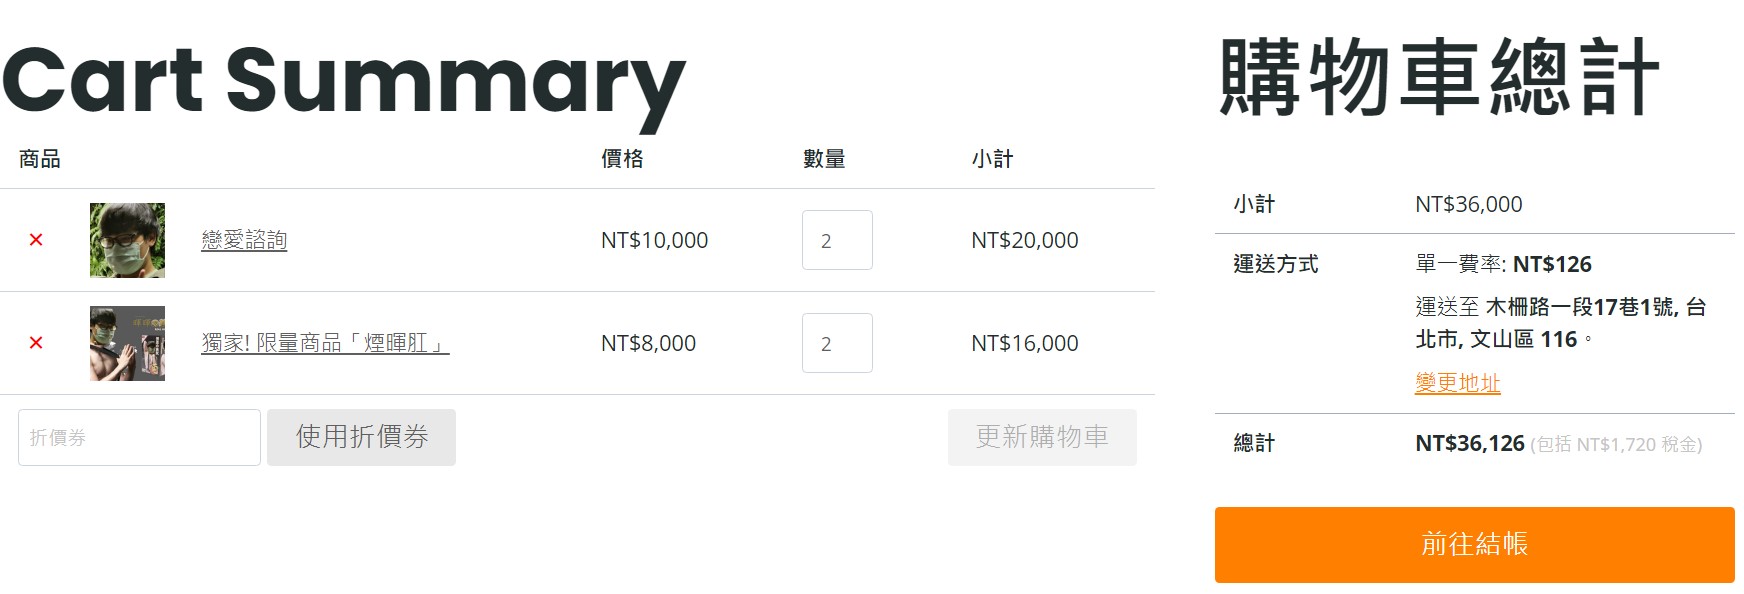The image size is (1744, 594).
Task: Click the 折價券 coupon code field
Action: [x=139, y=437]
